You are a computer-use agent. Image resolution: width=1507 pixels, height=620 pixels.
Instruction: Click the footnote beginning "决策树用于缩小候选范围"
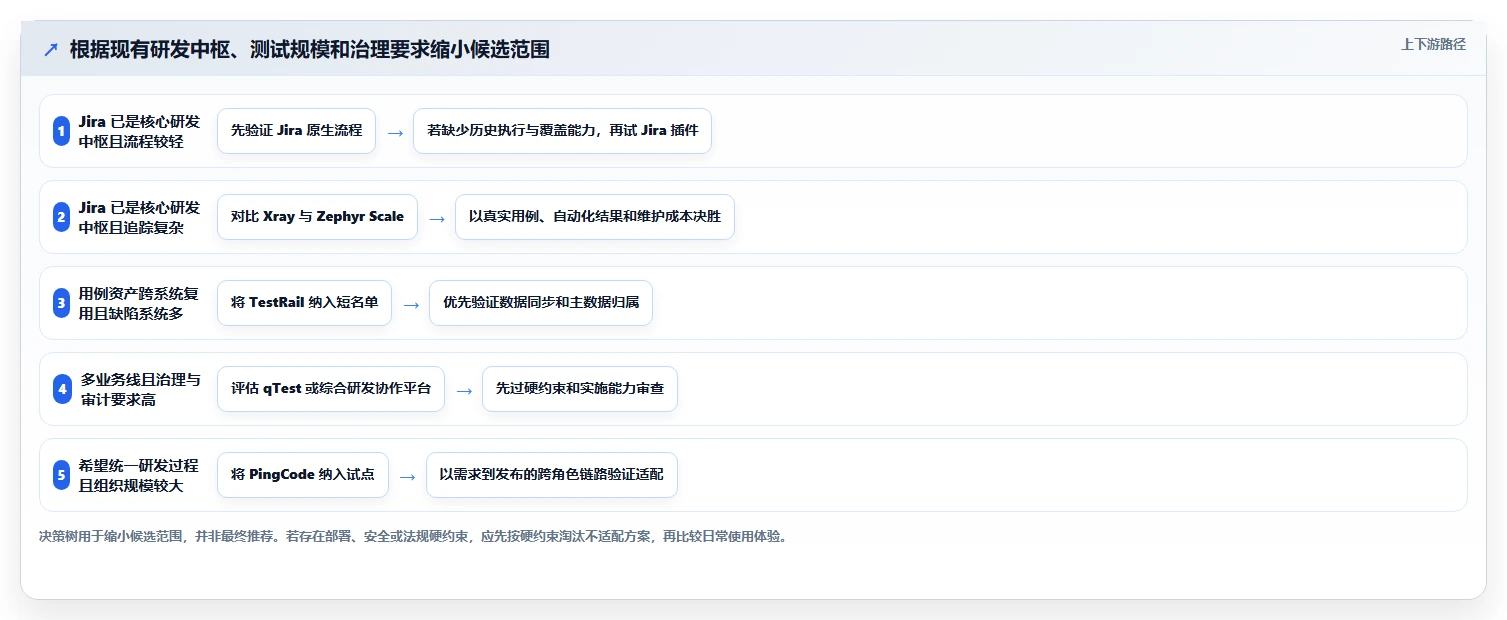click(414, 537)
